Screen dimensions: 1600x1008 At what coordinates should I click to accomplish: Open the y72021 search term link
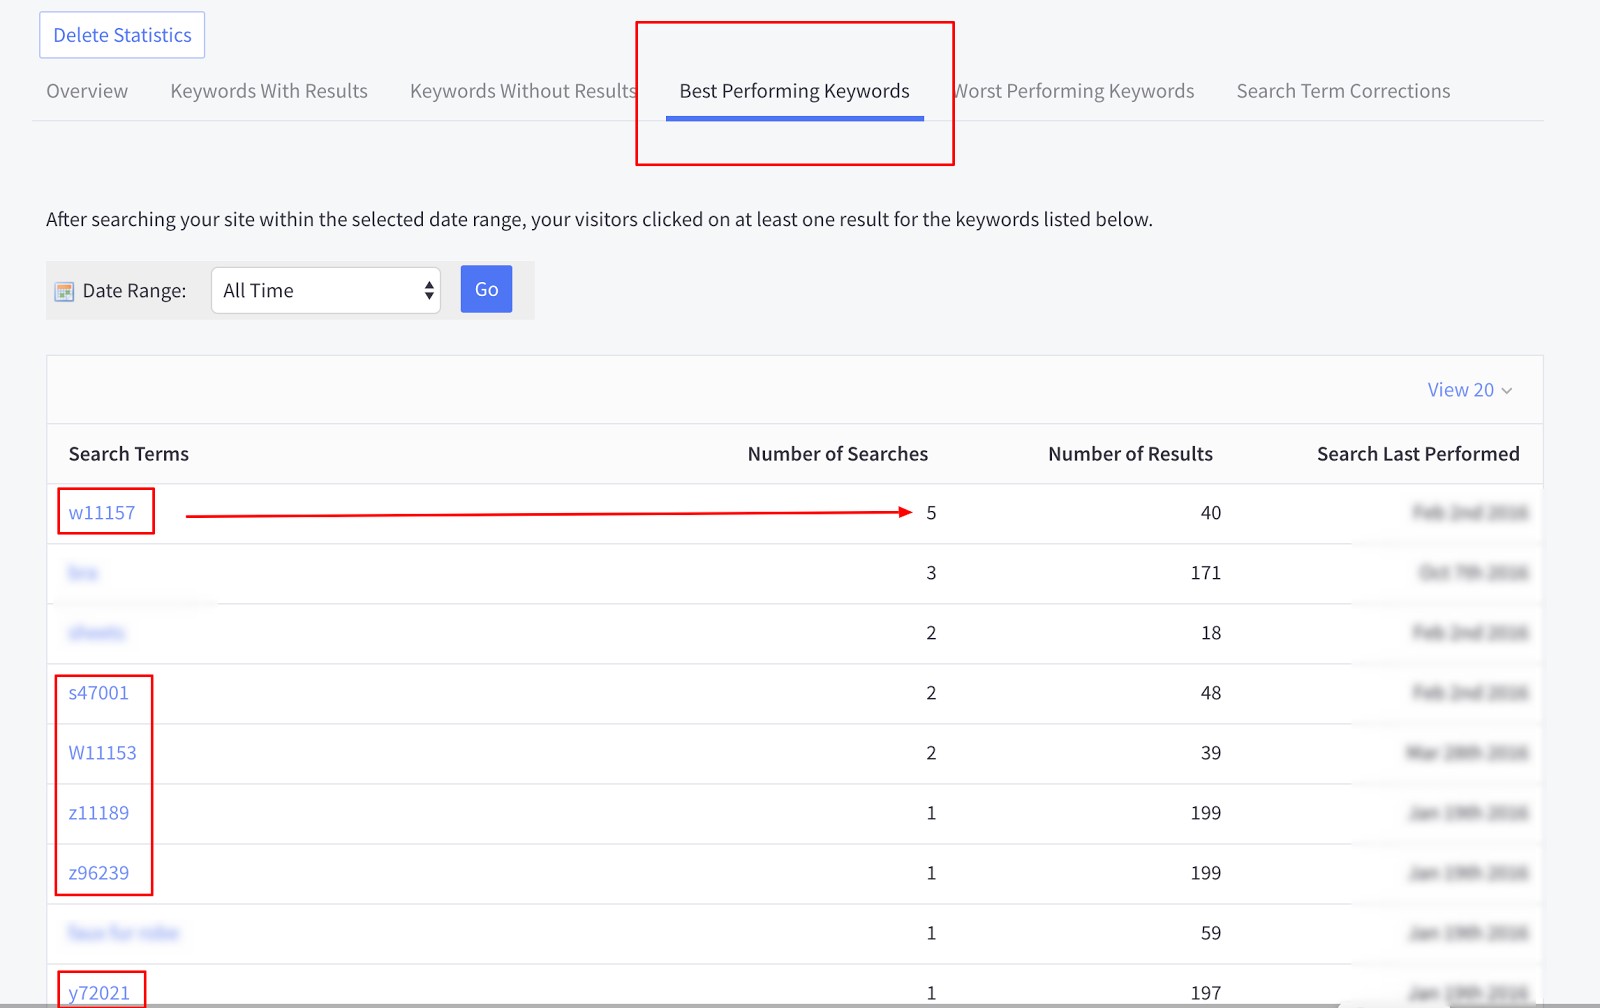tap(99, 992)
